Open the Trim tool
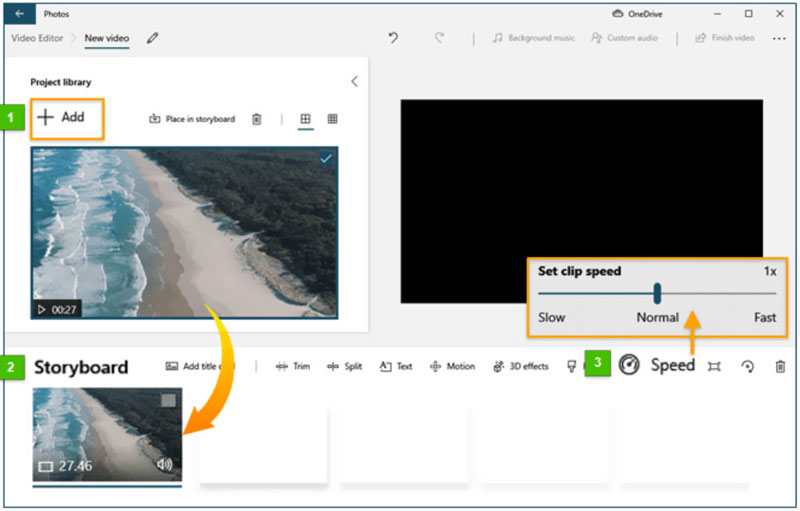The image size is (800, 511). 292,366
